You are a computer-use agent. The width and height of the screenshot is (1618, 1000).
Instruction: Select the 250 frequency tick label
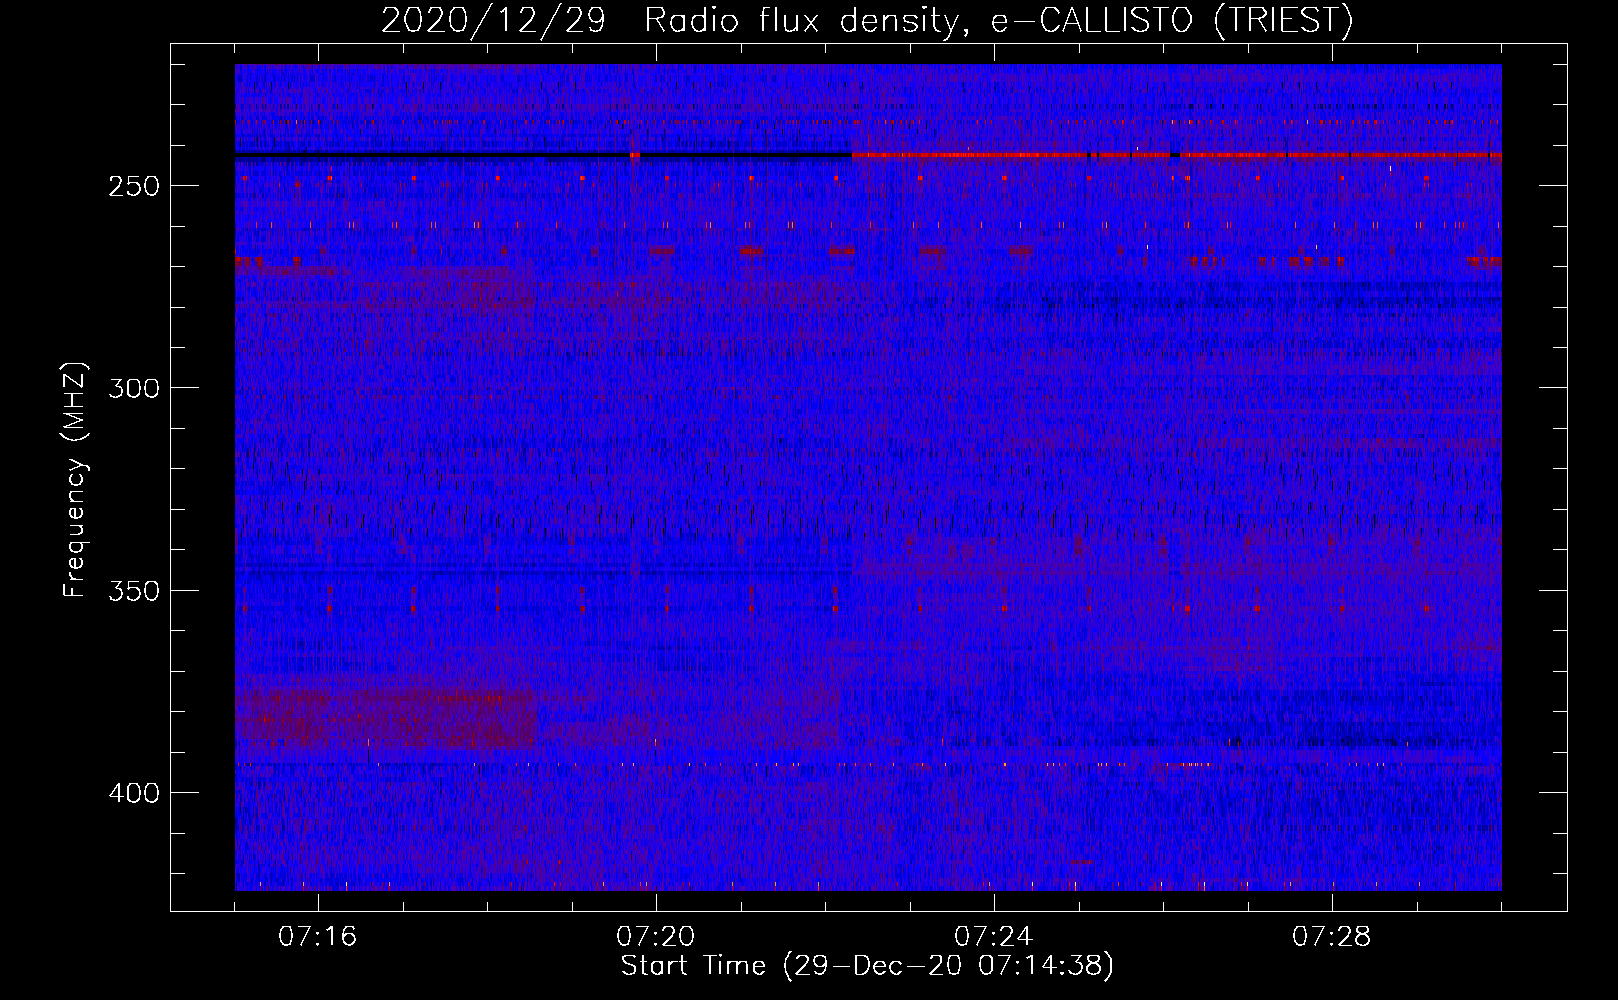[134, 187]
